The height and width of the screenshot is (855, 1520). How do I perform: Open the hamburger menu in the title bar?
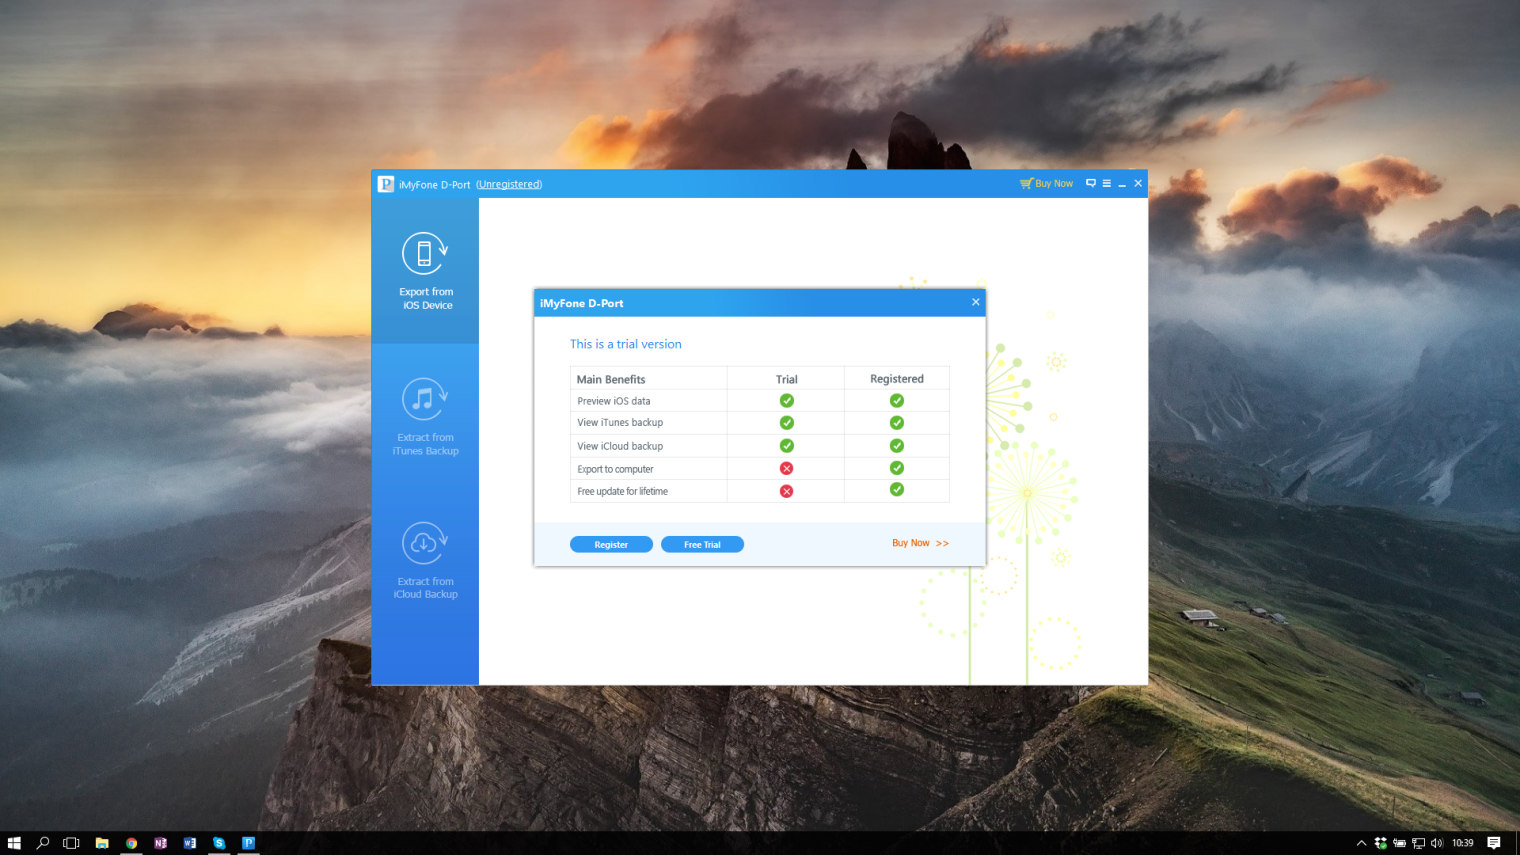[x=1106, y=184]
